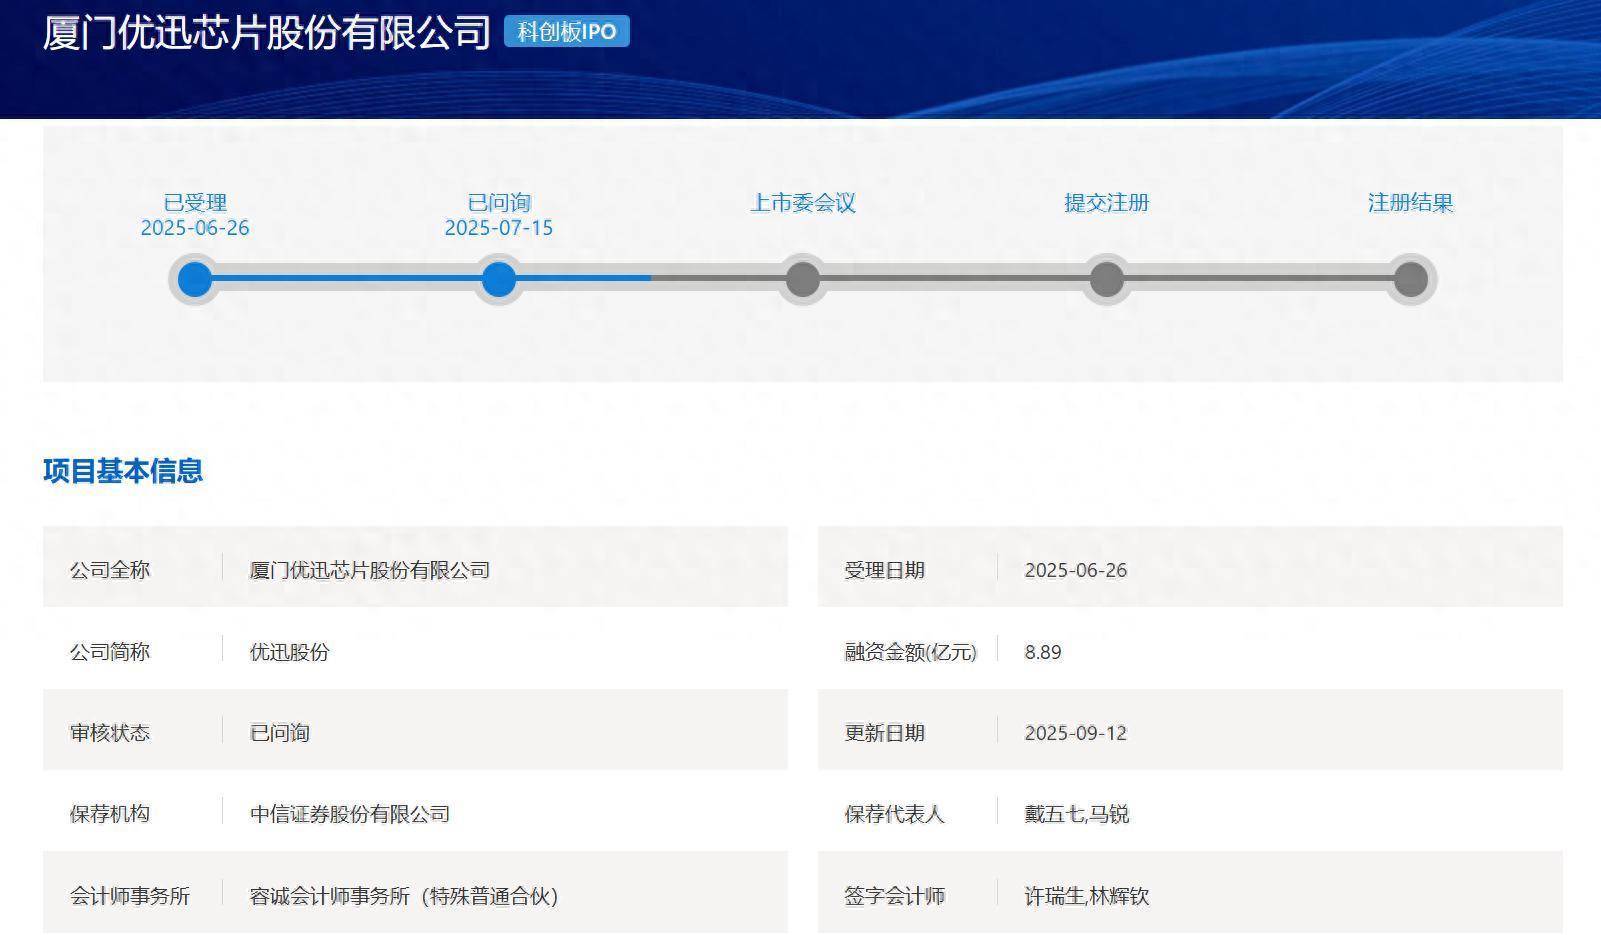Click the 优迅股份 company short name value
Image resolution: width=1601 pixels, height=935 pixels.
click(289, 652)
